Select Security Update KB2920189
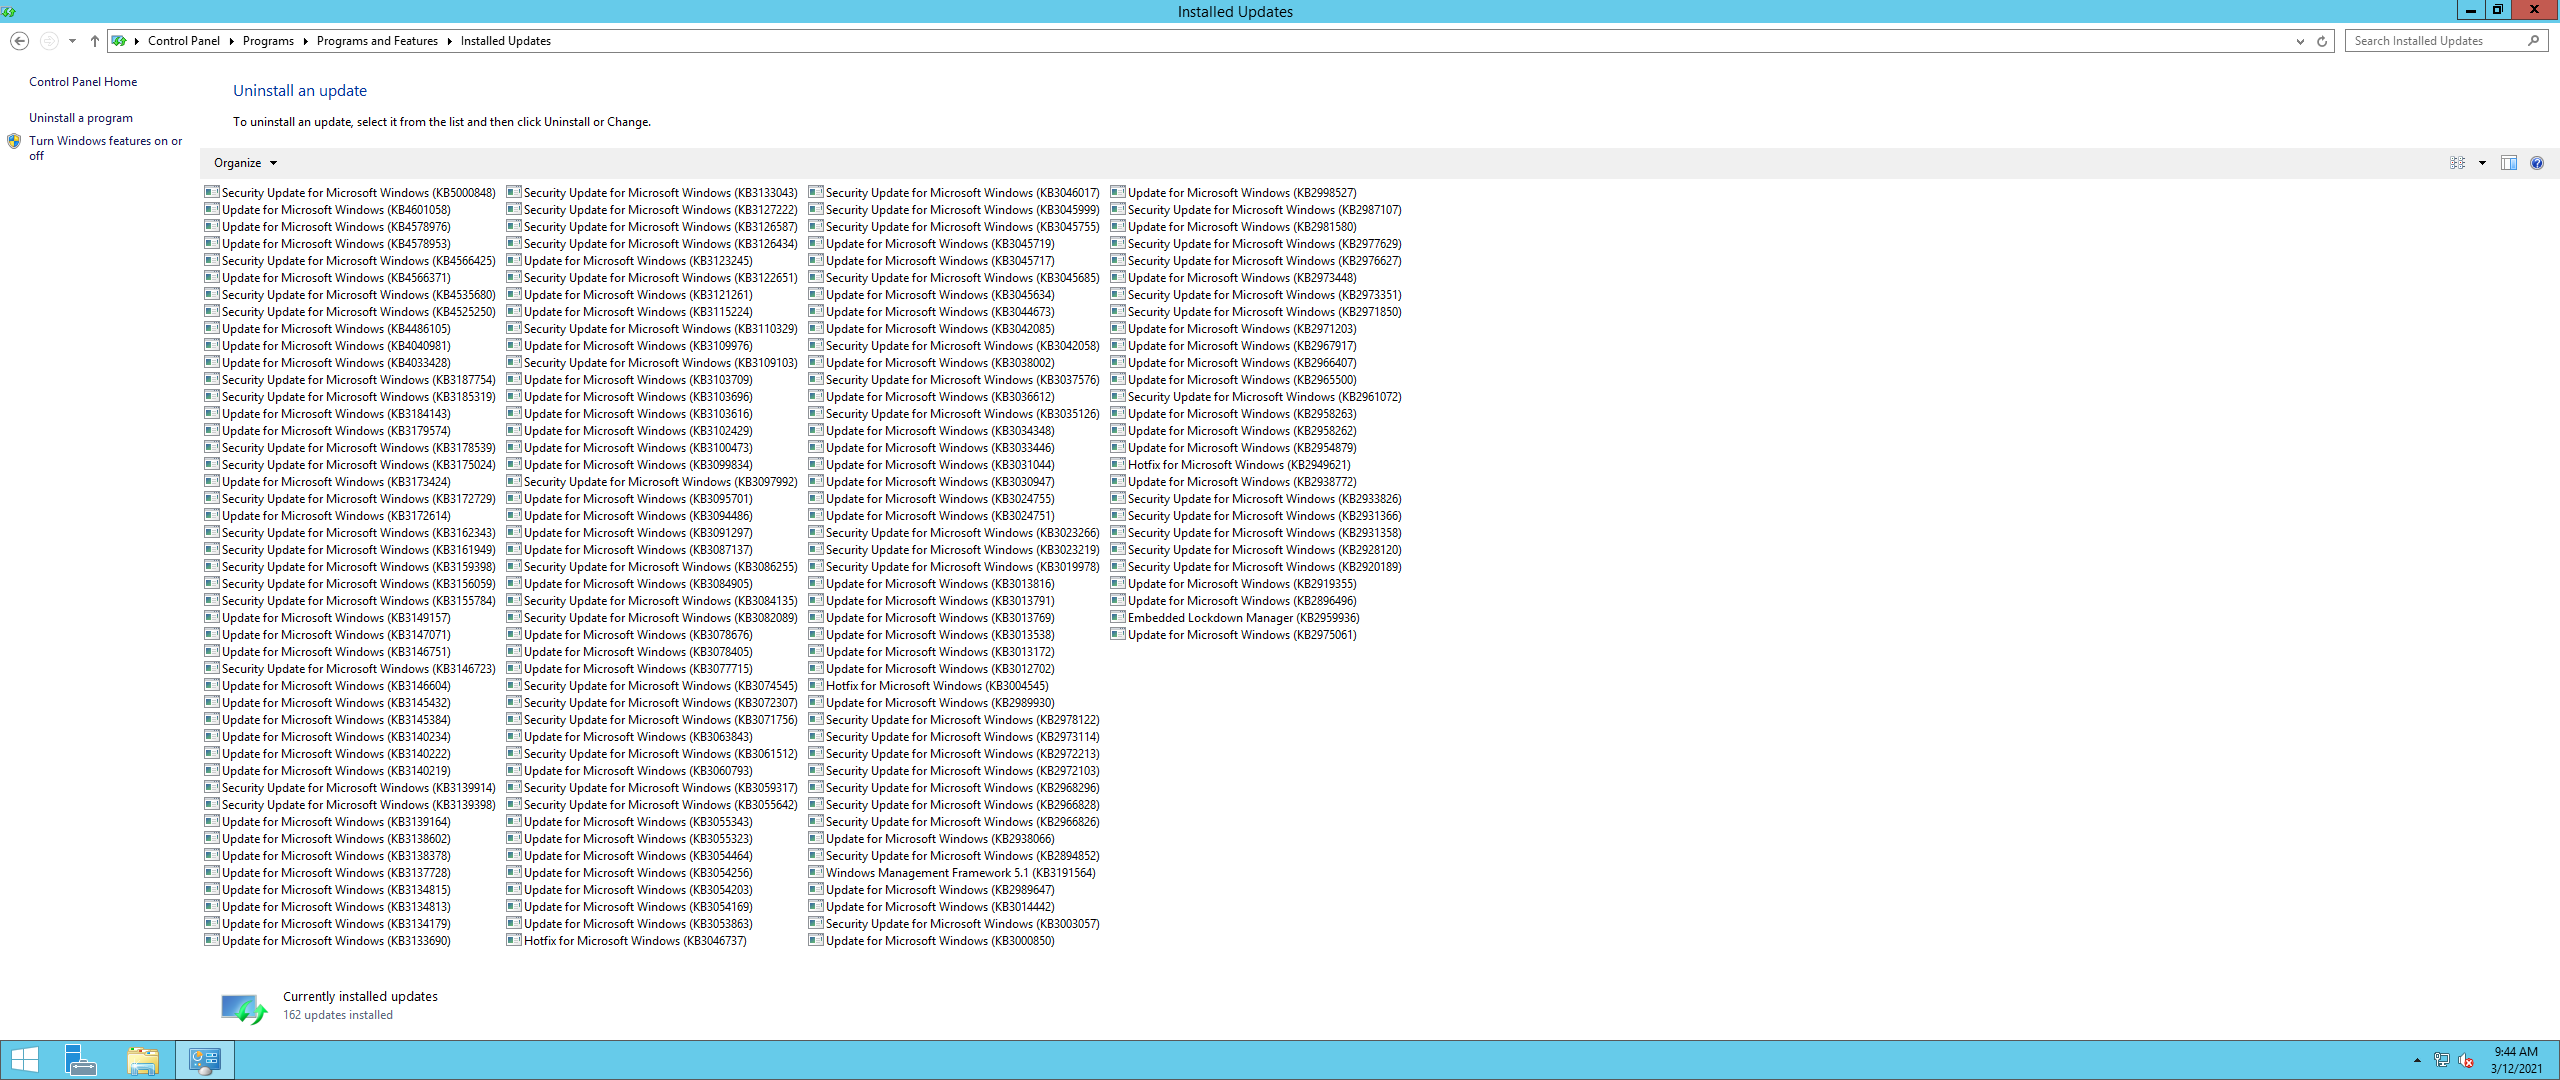 1256,567
